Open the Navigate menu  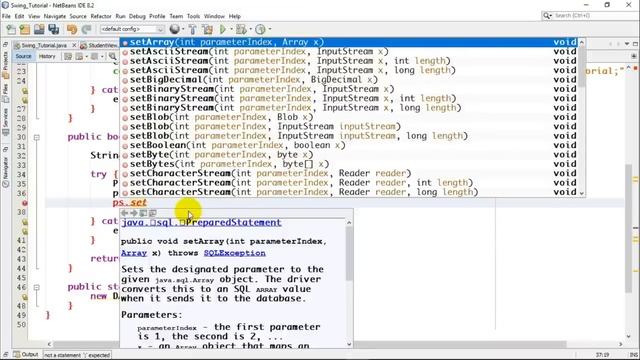point(55,16)
